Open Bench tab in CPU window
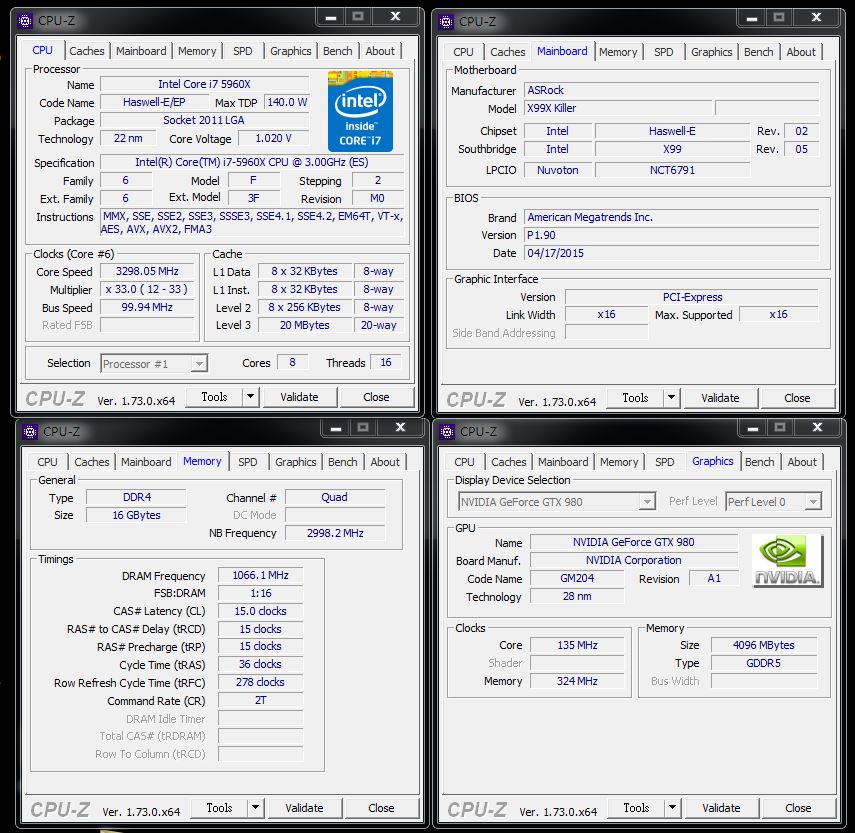This screenshot has height=833, width=855. click(x=338, y=51)
